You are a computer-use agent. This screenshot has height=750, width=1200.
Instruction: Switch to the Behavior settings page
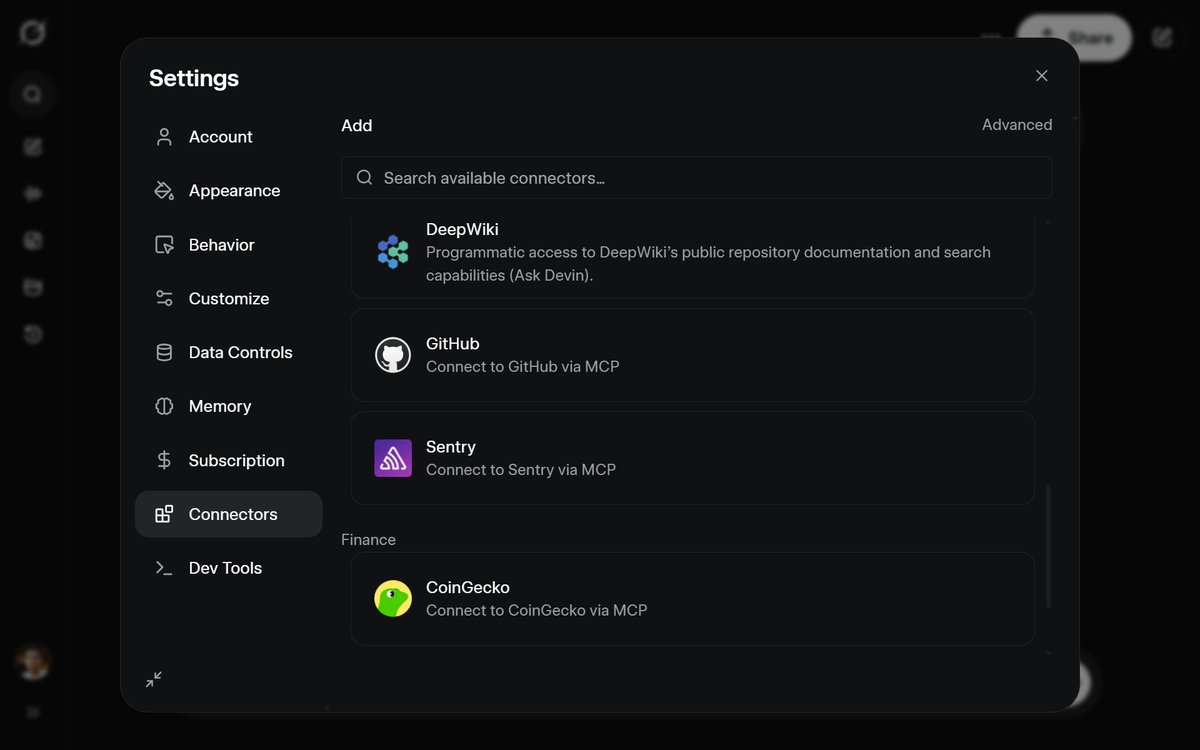coord(228,245)
